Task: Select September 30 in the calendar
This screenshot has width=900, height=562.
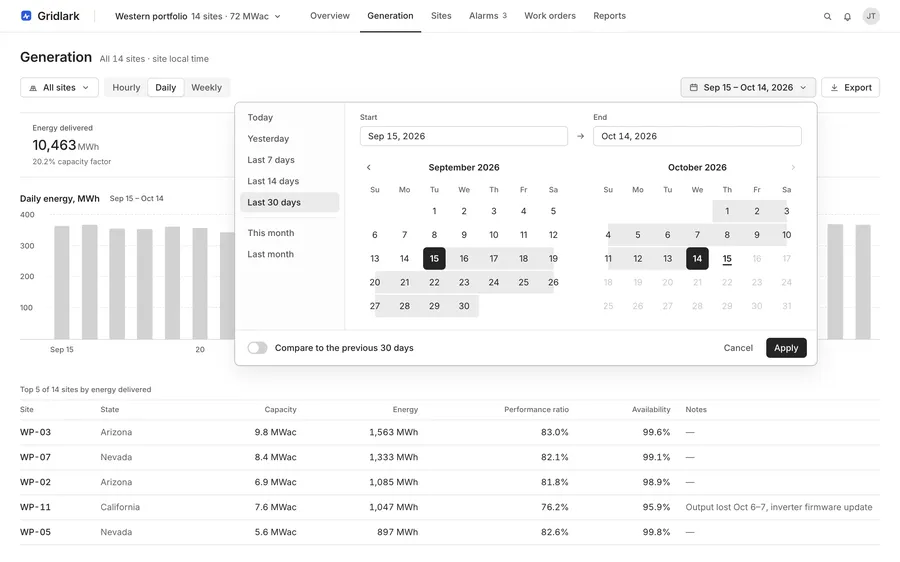Action: click(x=464, y=307)
